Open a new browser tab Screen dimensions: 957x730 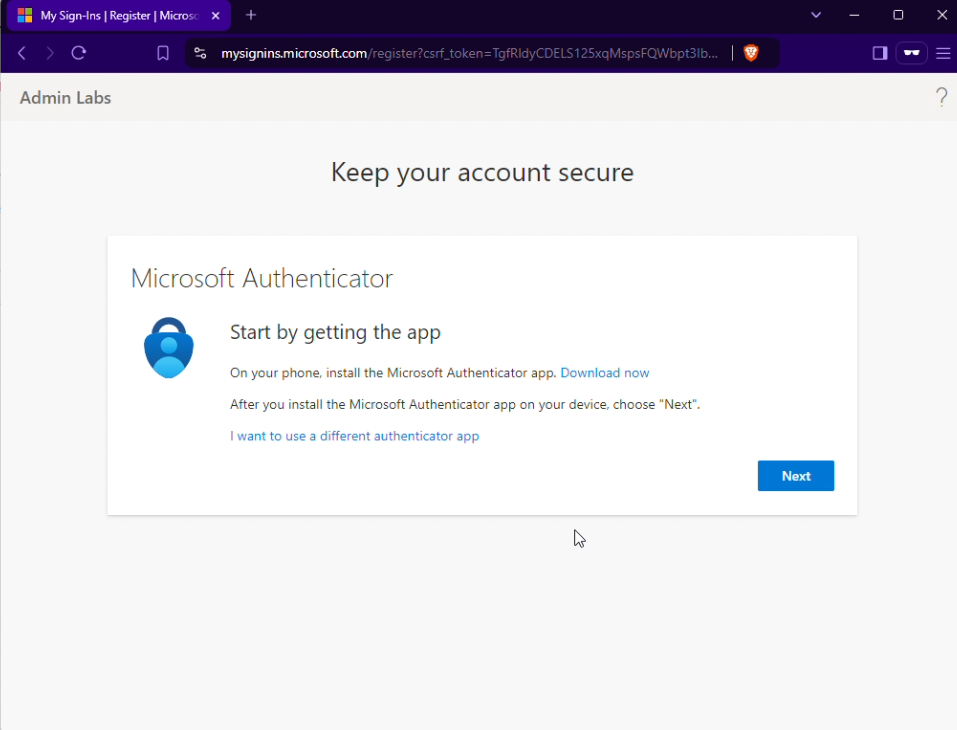tap(251, 15)
